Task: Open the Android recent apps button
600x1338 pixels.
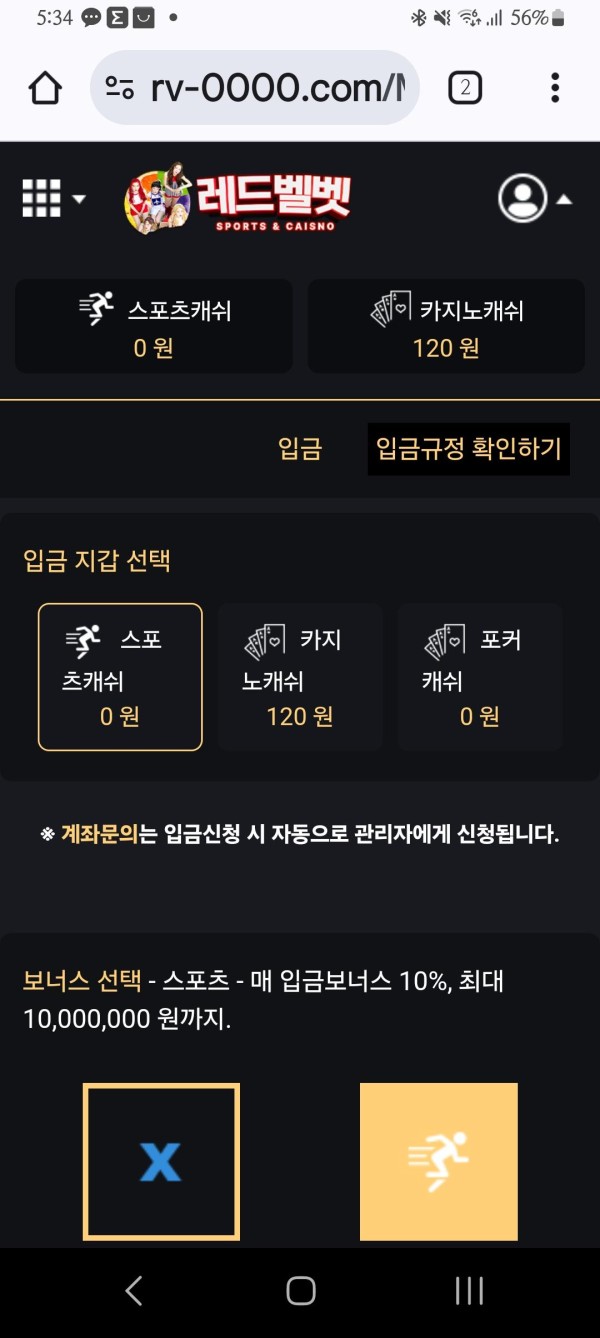Action: tap(469, 1291)
